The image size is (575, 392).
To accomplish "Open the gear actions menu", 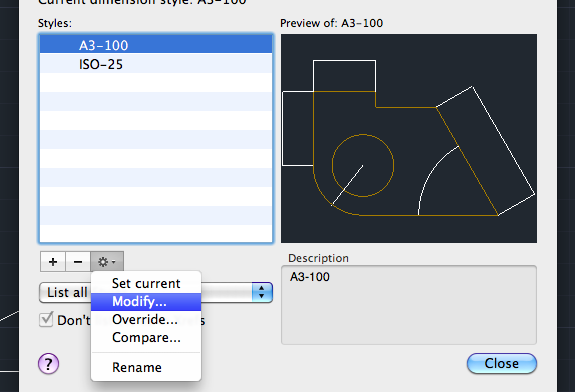I will click(x=107, y=262).
